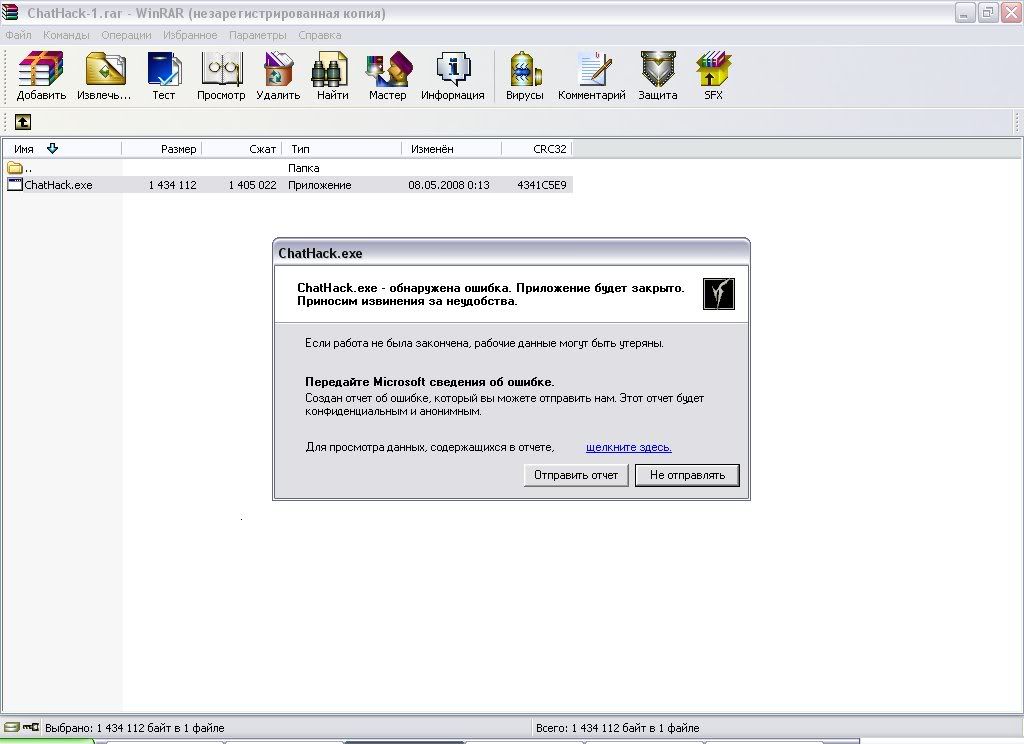Sort by the Тип column header
The image size is (1024, 744).
click(342, 149)
